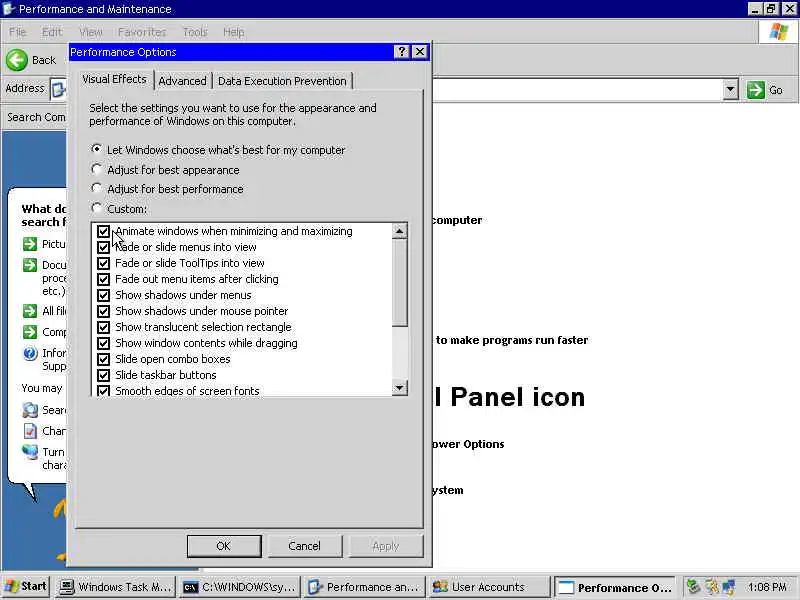Click the network computers system tray icon

(729, 587)
